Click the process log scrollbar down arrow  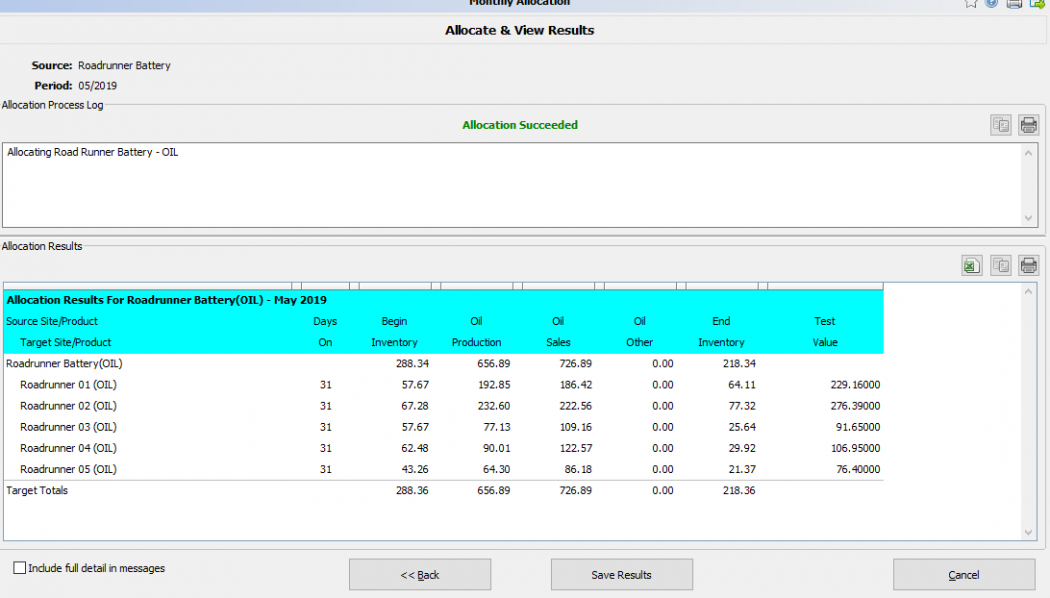pos(1029,218)
